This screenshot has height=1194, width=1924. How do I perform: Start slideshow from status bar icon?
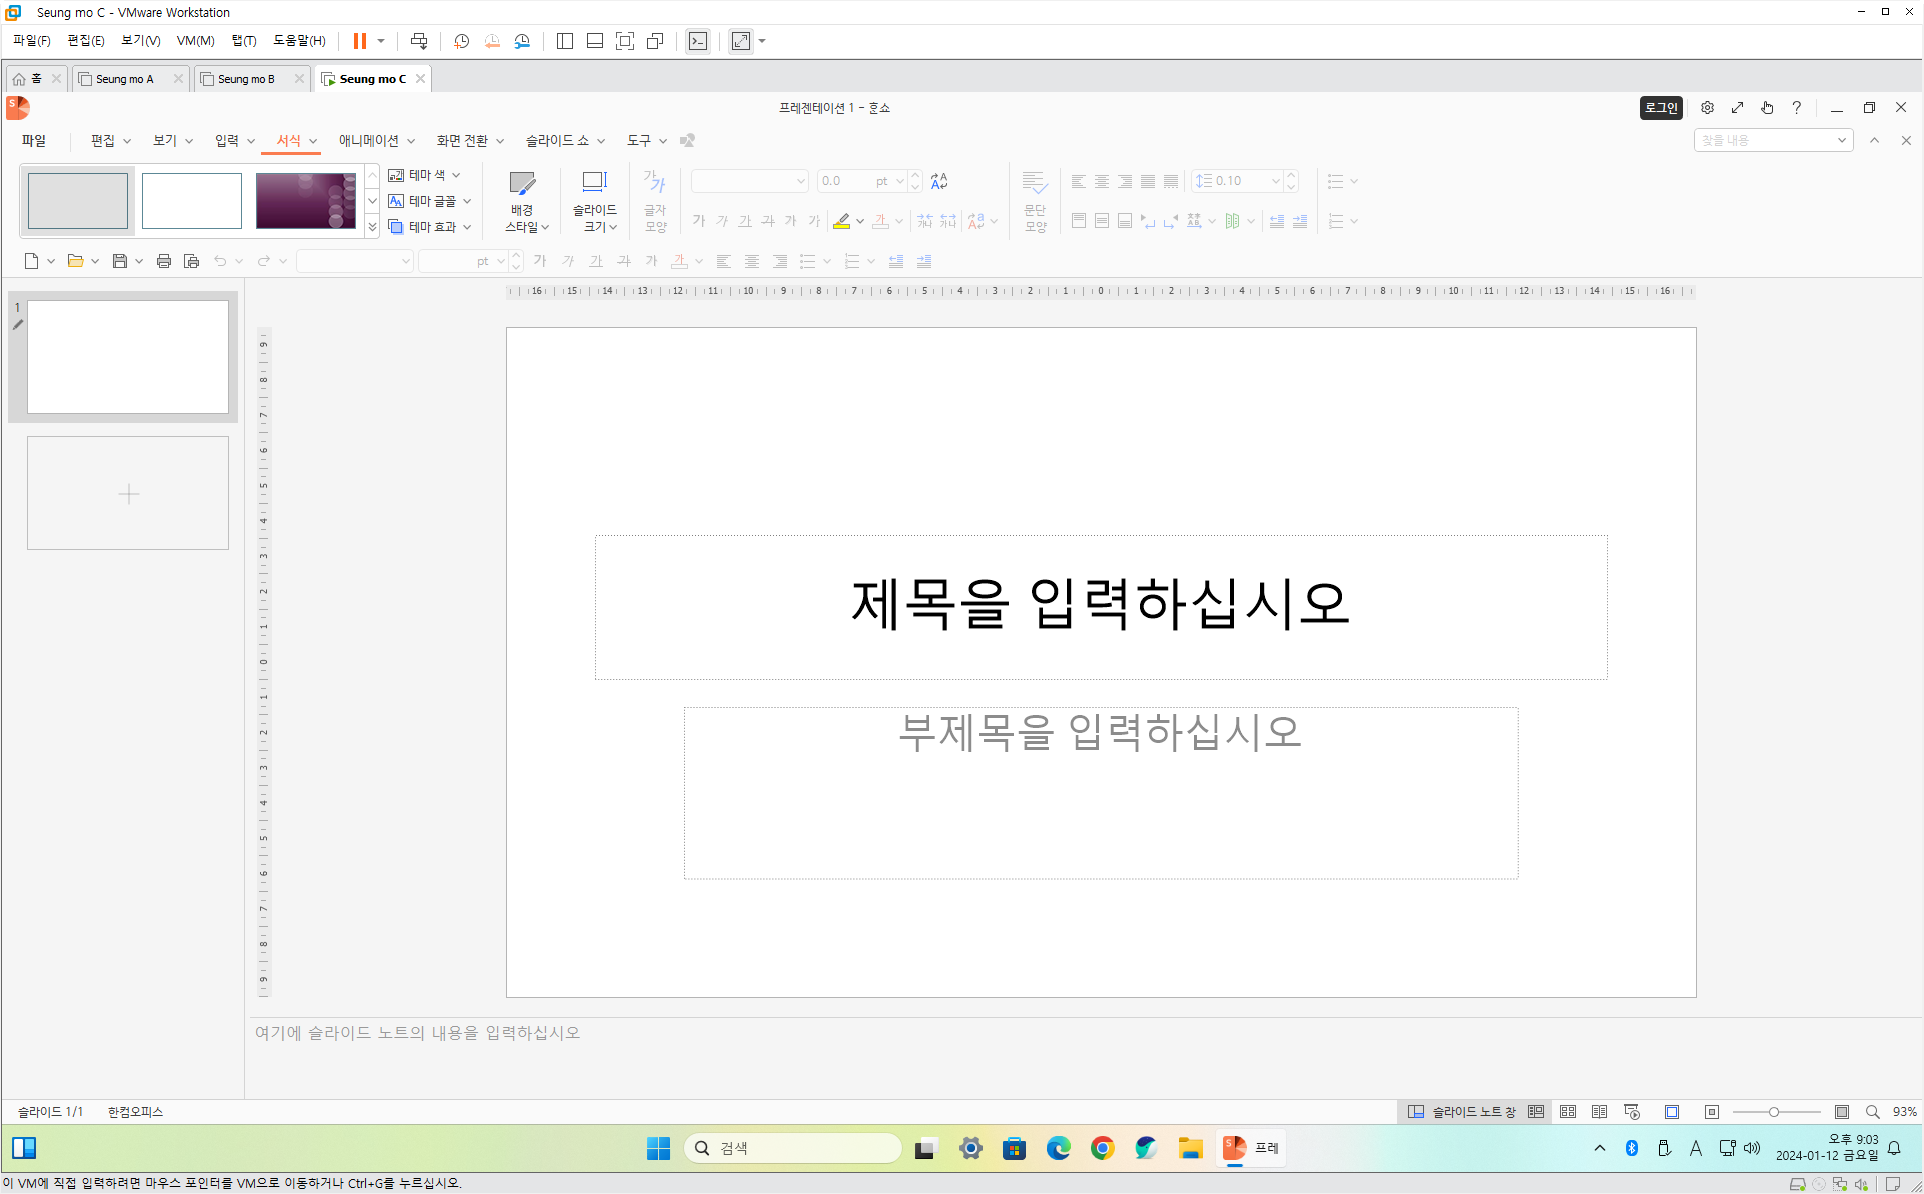coord(1632,1112)
